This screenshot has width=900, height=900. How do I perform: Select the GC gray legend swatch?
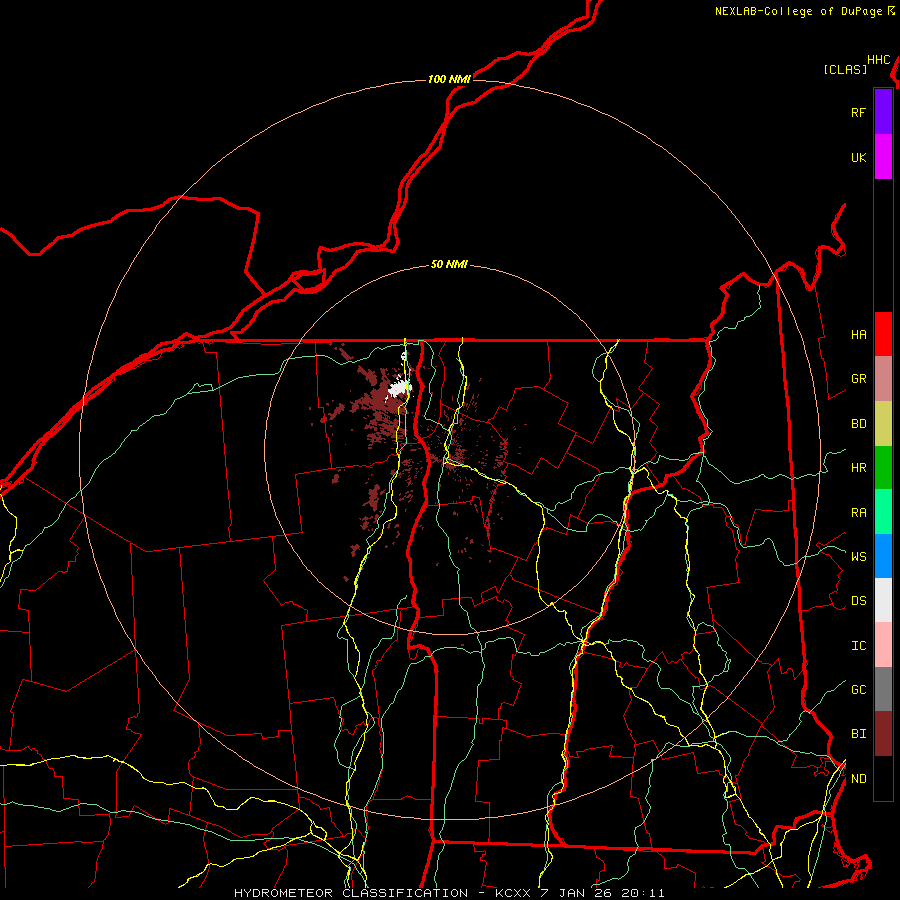point(883,689)
